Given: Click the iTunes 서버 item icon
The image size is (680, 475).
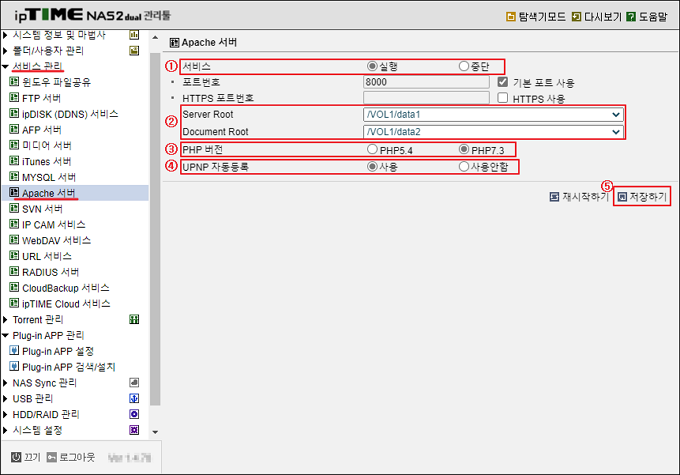Looking at the screenshot, I should pyautogui.click(x=14, y=161).
